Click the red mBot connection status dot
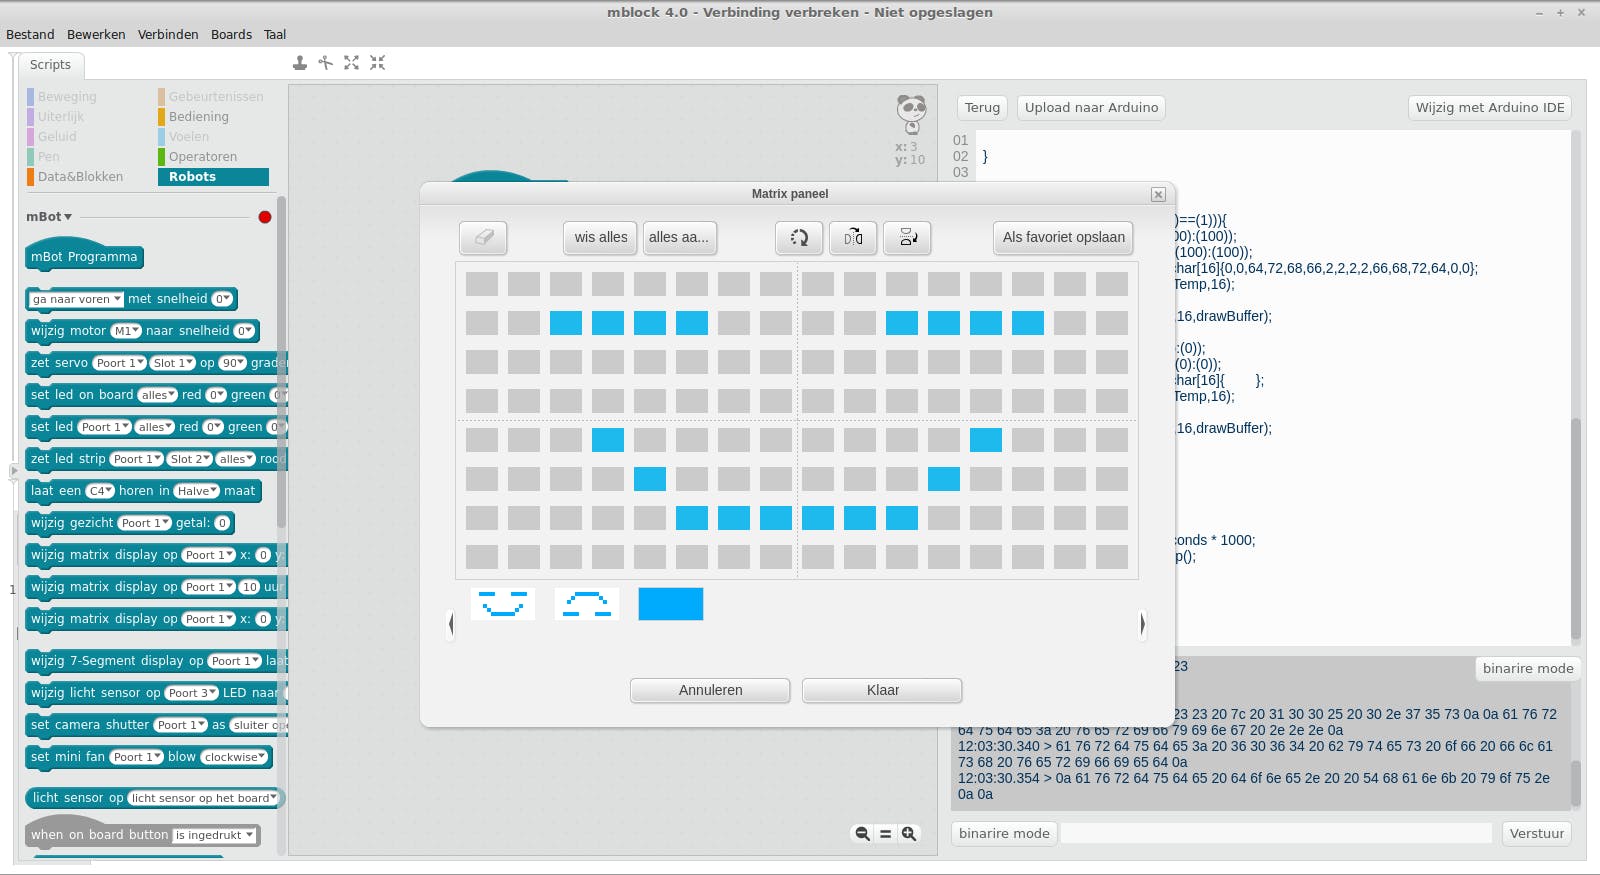Screen dimensions: 1600x875 [x=265, y=217]
